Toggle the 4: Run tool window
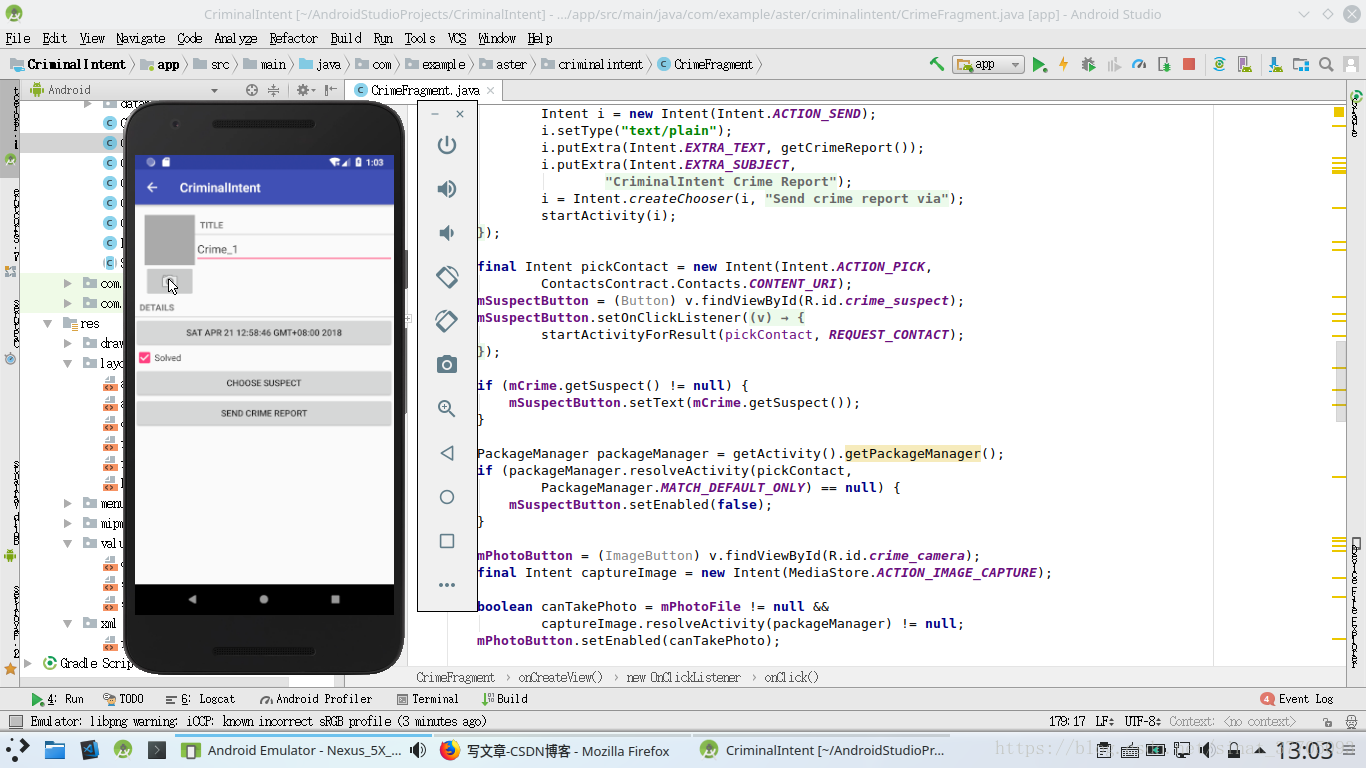This screenshot has width=1366, height=768. click(58, 699)
